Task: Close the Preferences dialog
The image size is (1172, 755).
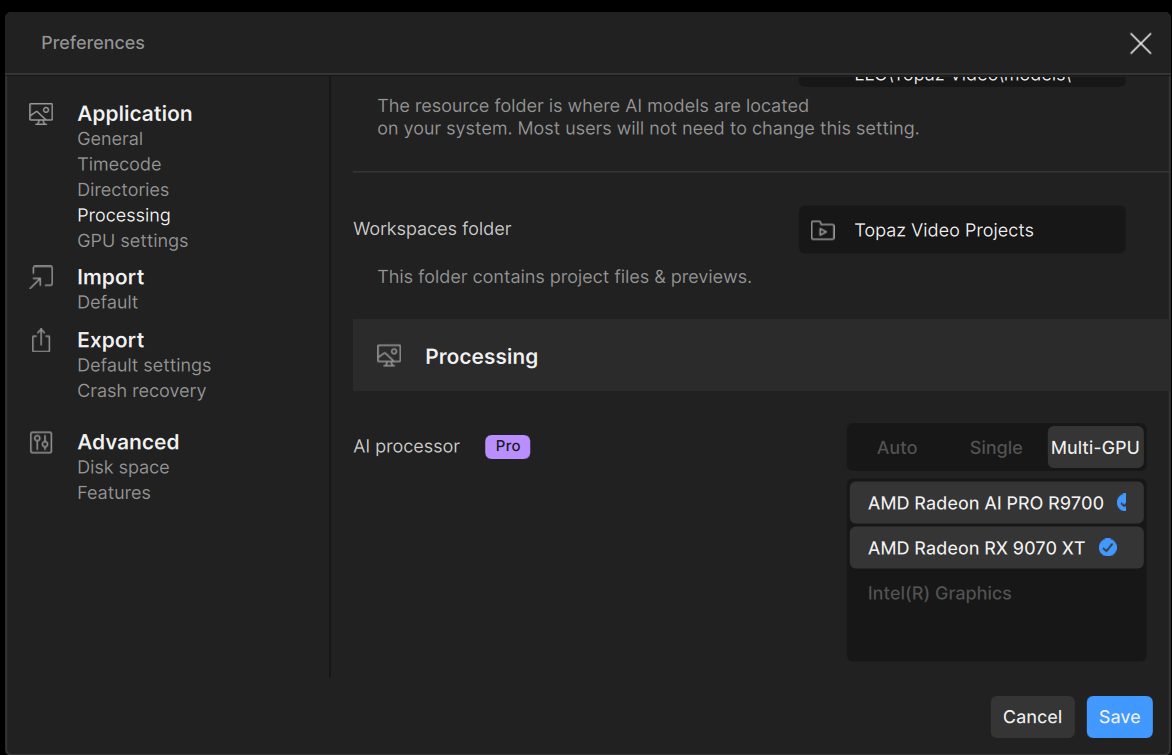Action: pos(1140,43)
